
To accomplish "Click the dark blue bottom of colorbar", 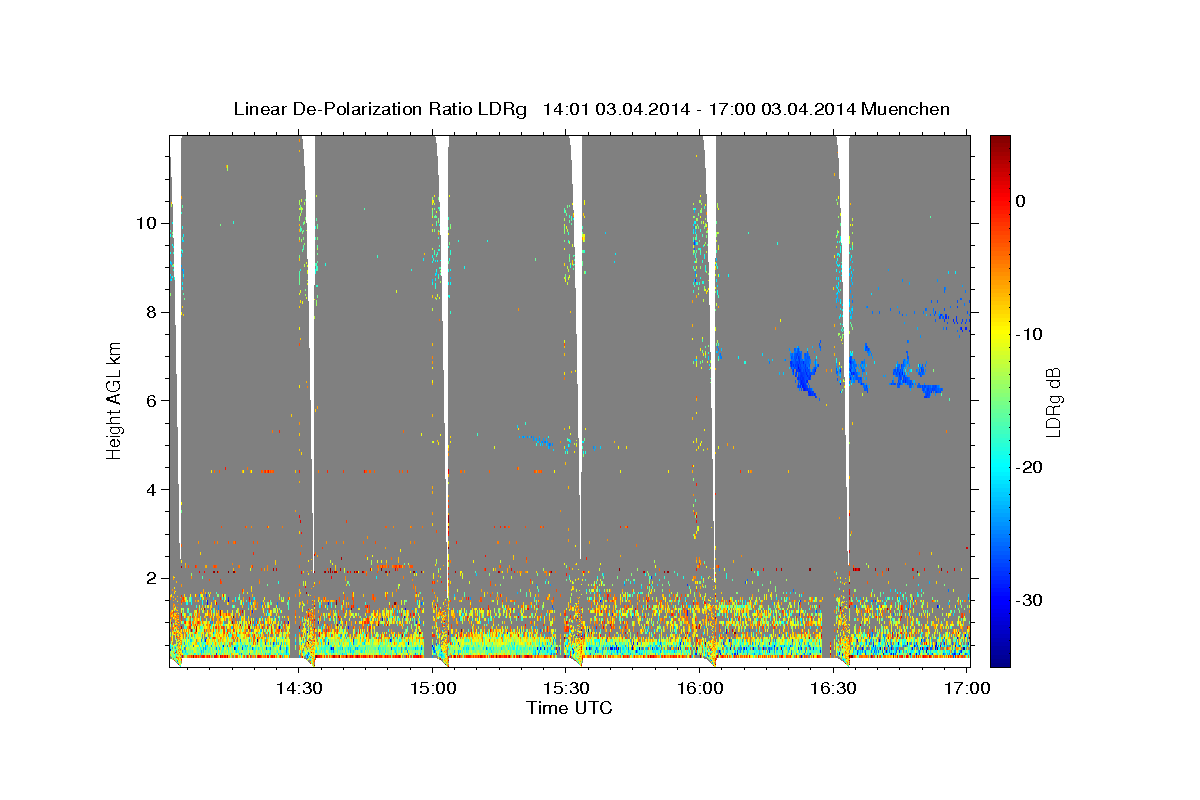I will (1000, 658).
